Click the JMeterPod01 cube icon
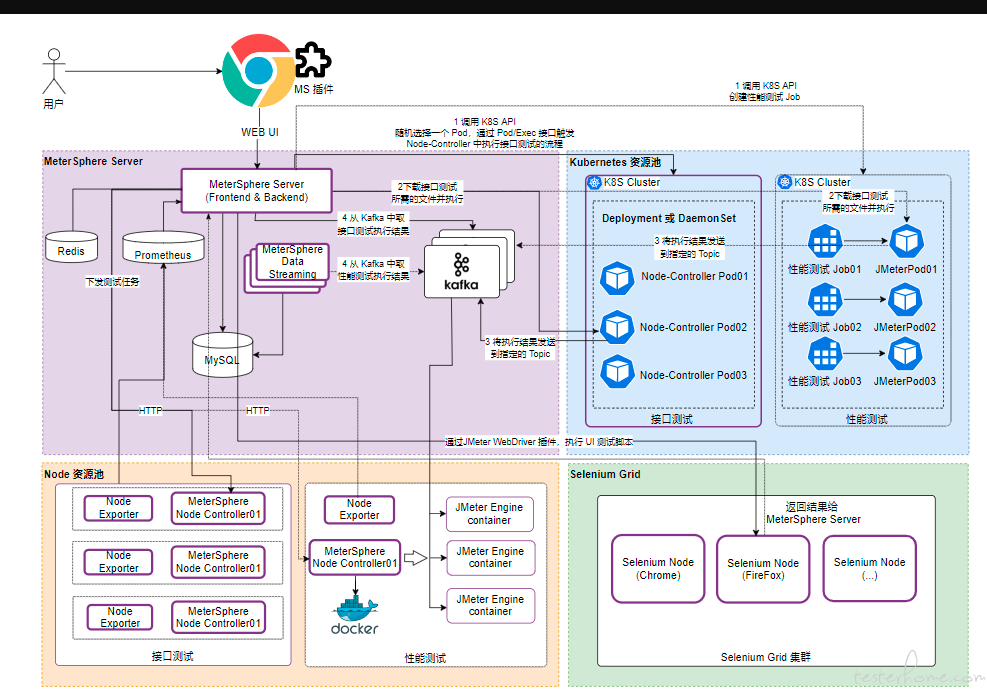 click(906, 241)
